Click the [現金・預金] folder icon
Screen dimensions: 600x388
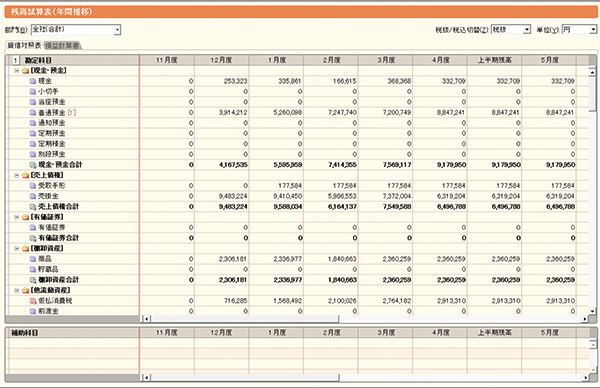26,70
